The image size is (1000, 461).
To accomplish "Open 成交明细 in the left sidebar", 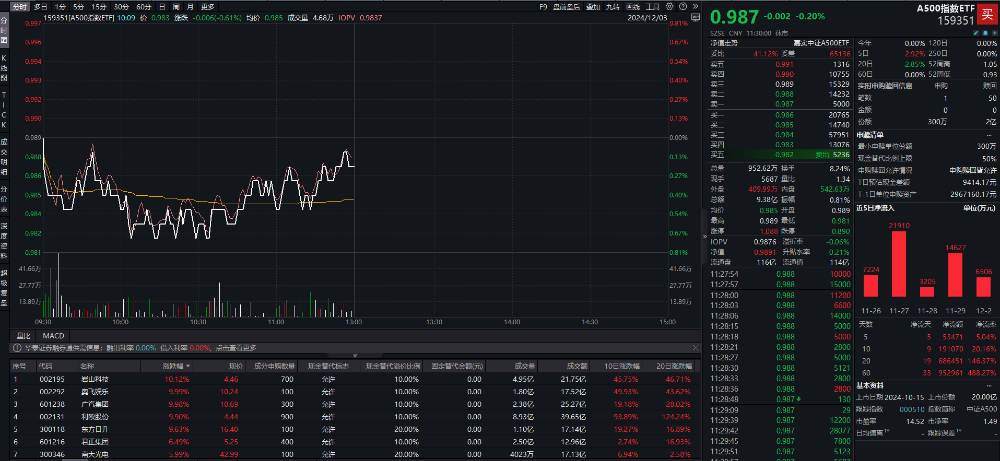I will coord(4,154).
